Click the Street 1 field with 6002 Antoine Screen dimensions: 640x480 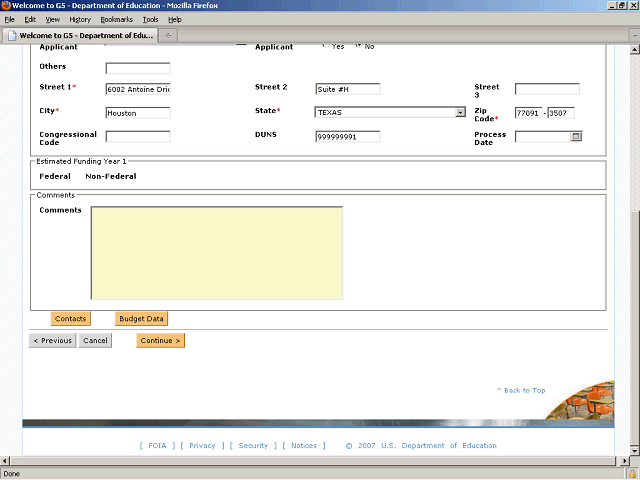click(x=138, y=89)
